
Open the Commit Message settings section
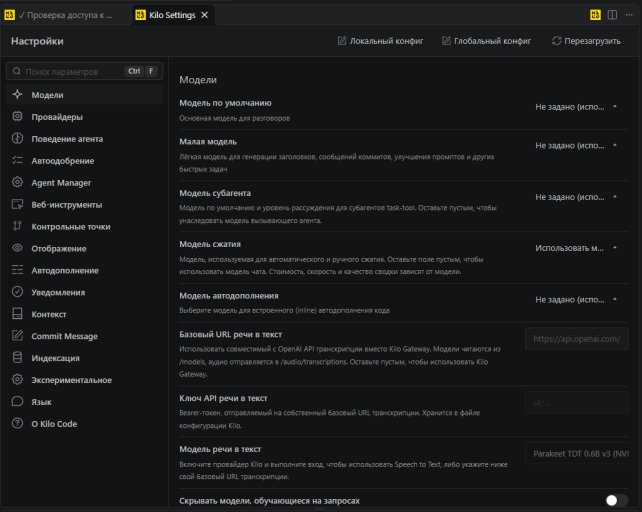pyautogui.click(x=85, y=336)
